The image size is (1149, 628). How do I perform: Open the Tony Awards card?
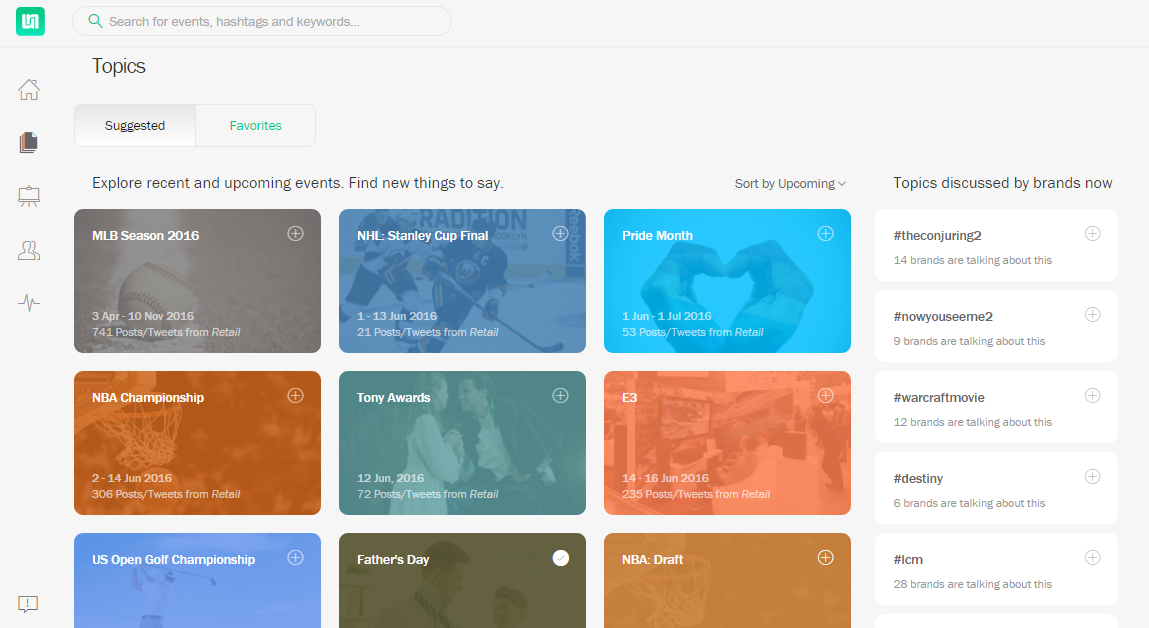pos(462,443)
